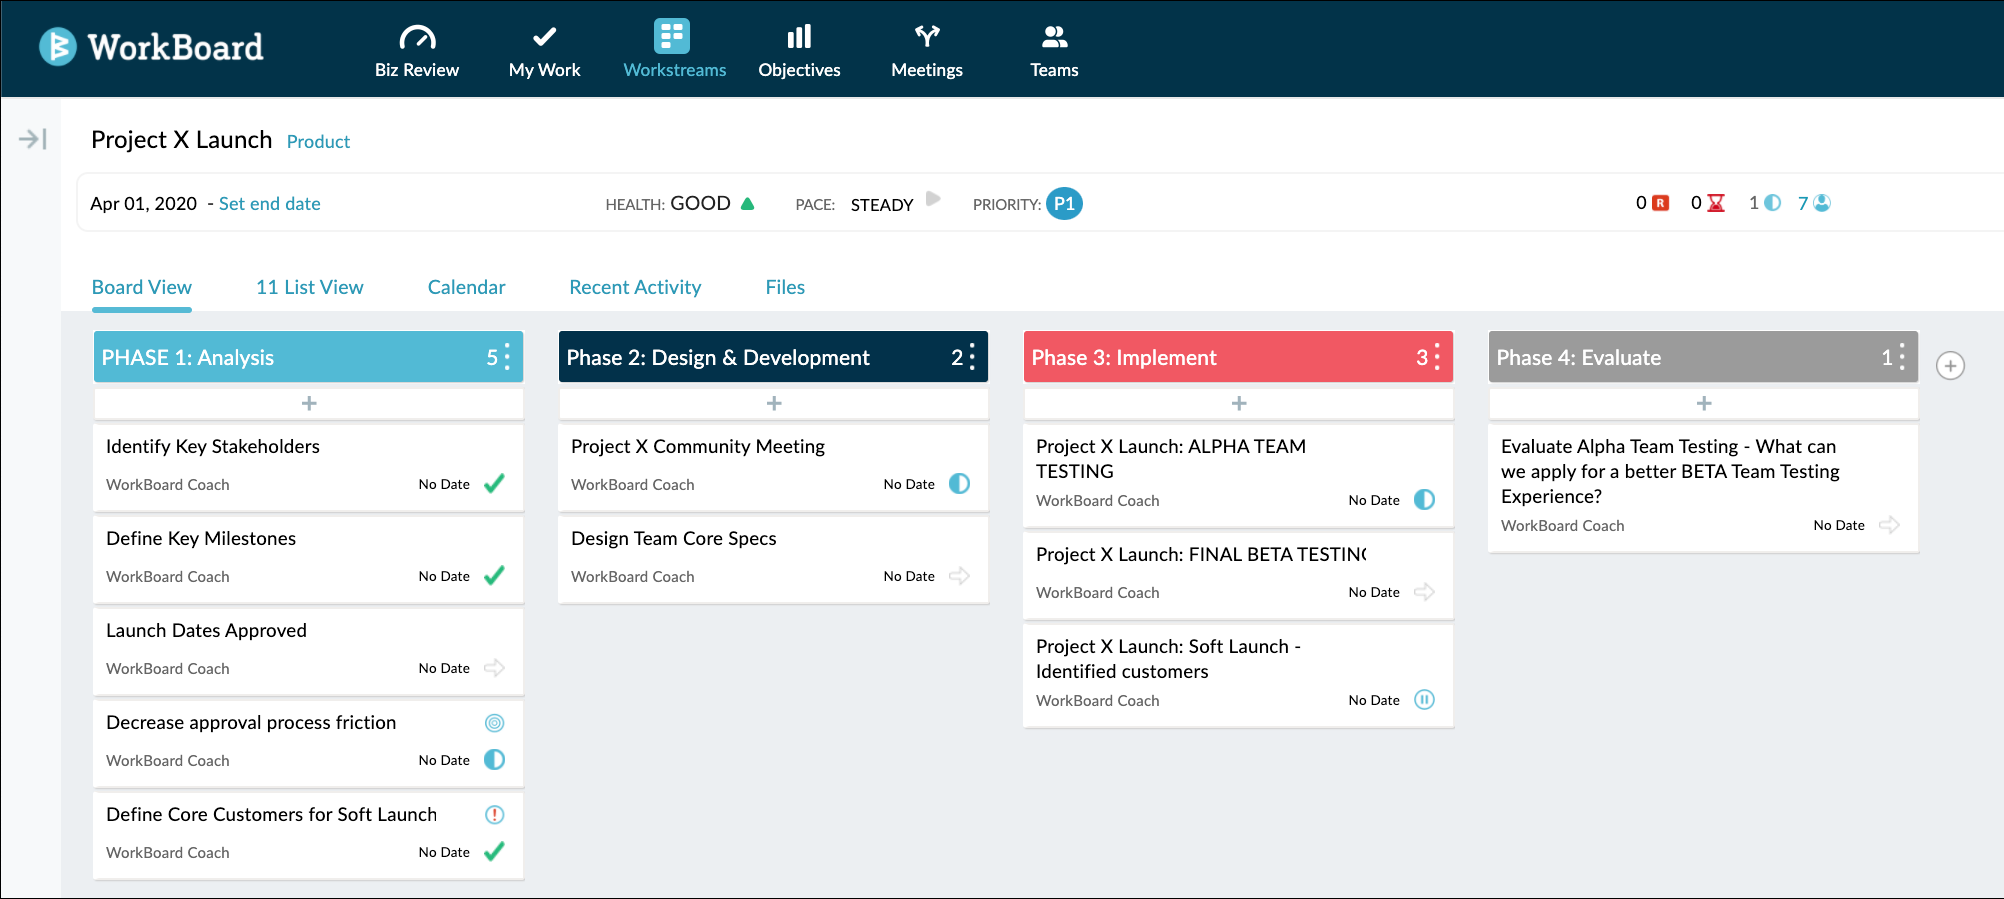
Task: Change status arrow on Launch Dates Approved
Action: pos(494,668)
